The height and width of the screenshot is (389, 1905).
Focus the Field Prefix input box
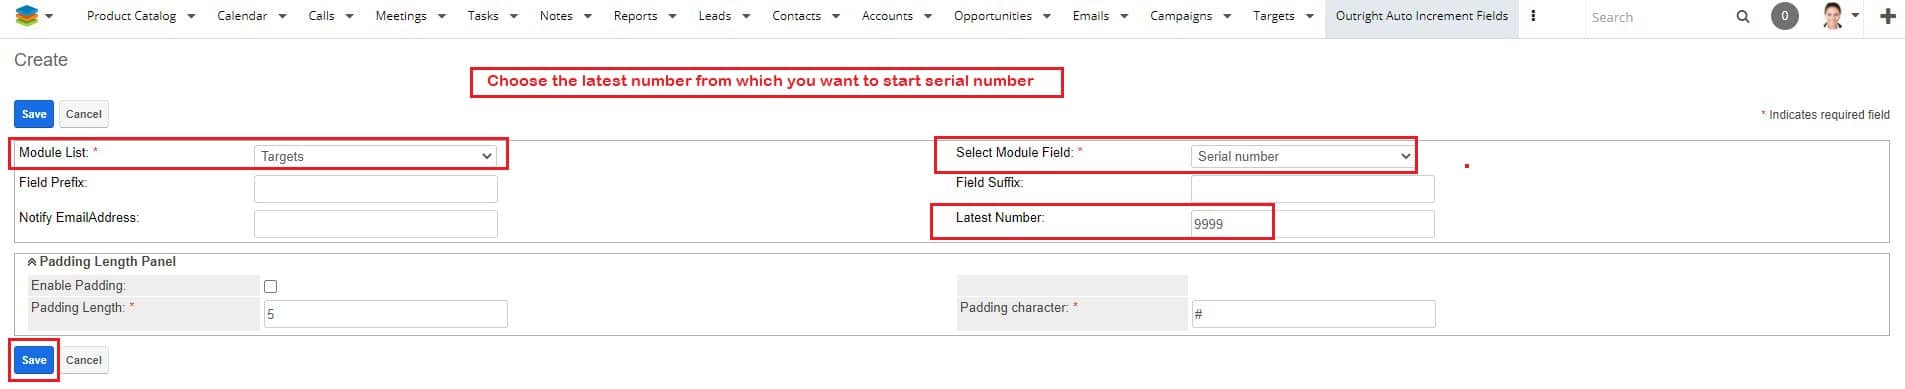376,189
